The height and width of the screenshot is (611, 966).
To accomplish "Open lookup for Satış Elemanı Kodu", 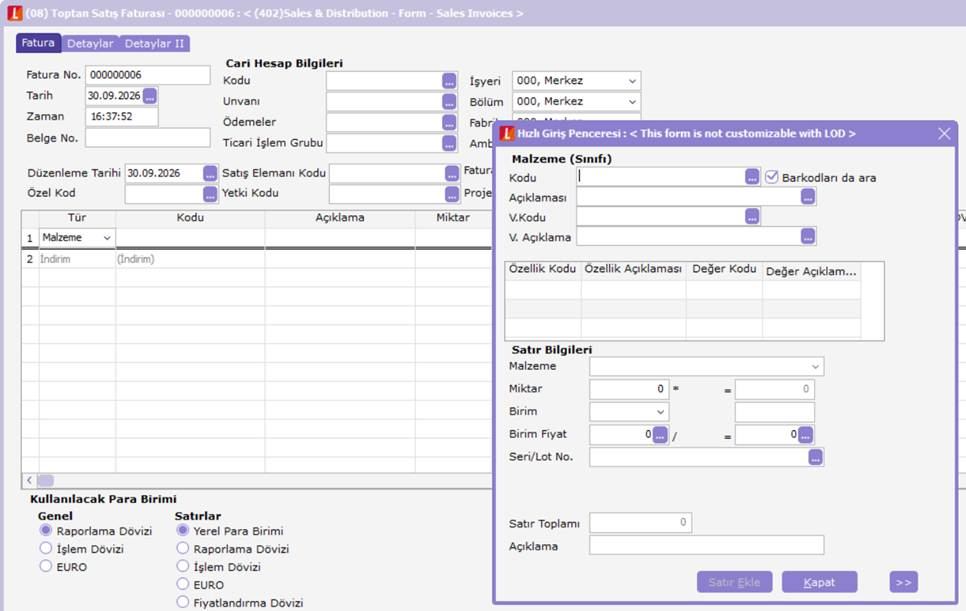I will [x=452, y=174].
